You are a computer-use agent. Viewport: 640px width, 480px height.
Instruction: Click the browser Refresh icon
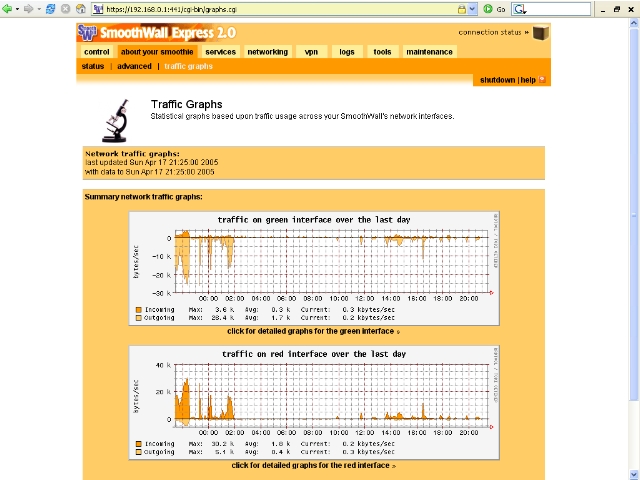pos(50,9)
